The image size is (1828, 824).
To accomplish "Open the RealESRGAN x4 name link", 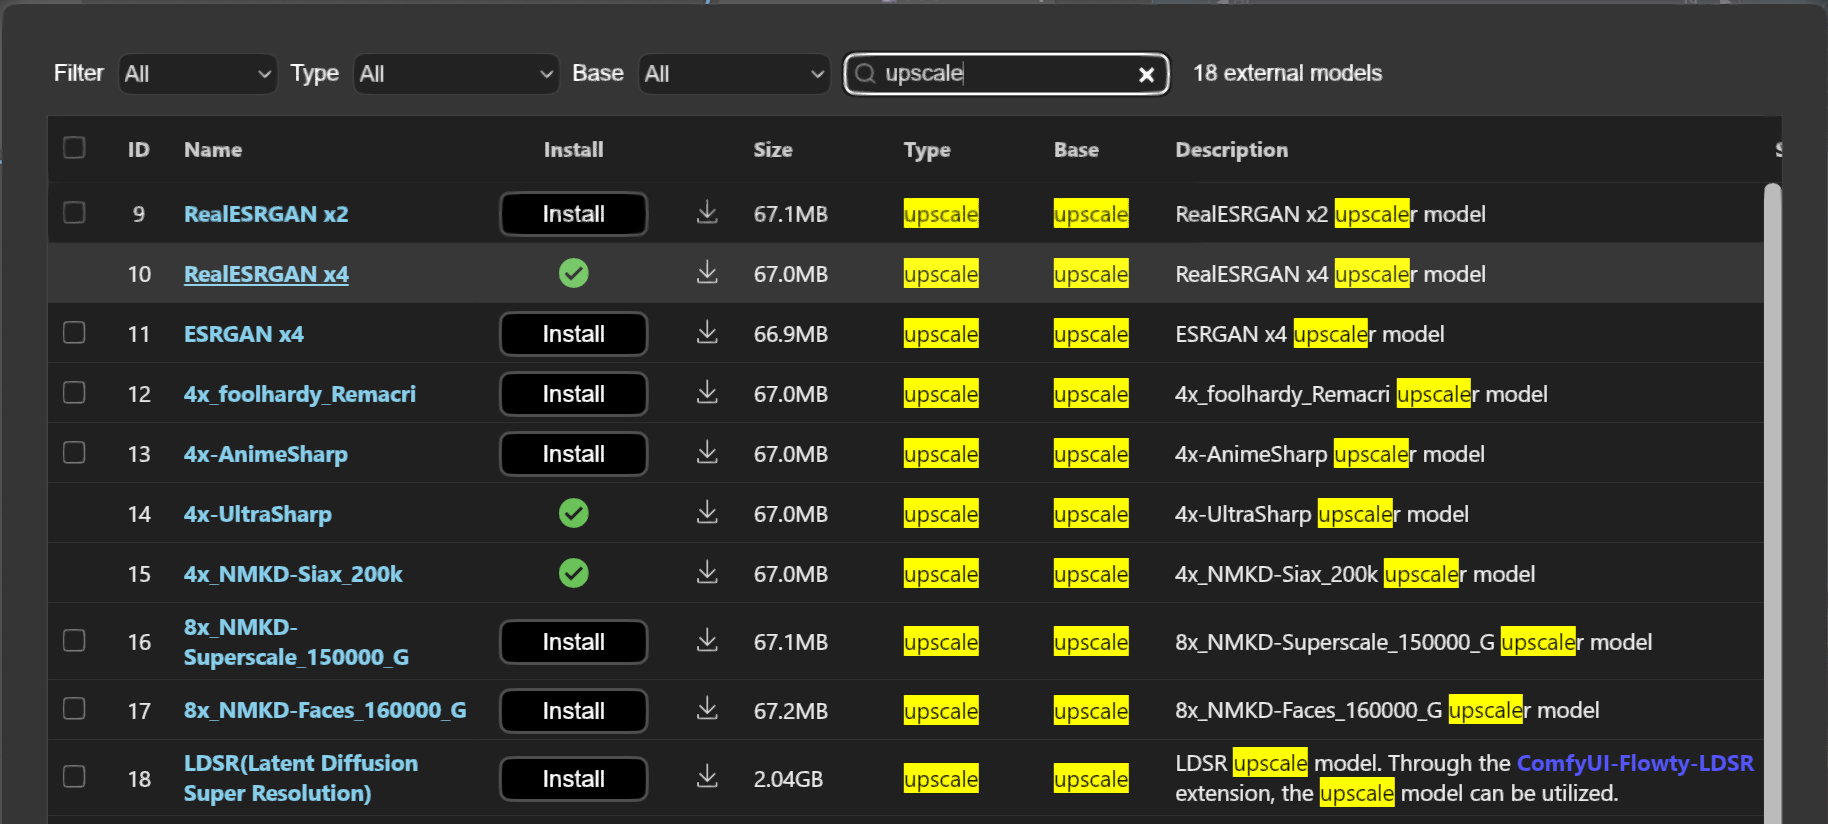I will [x=266, y=274].
